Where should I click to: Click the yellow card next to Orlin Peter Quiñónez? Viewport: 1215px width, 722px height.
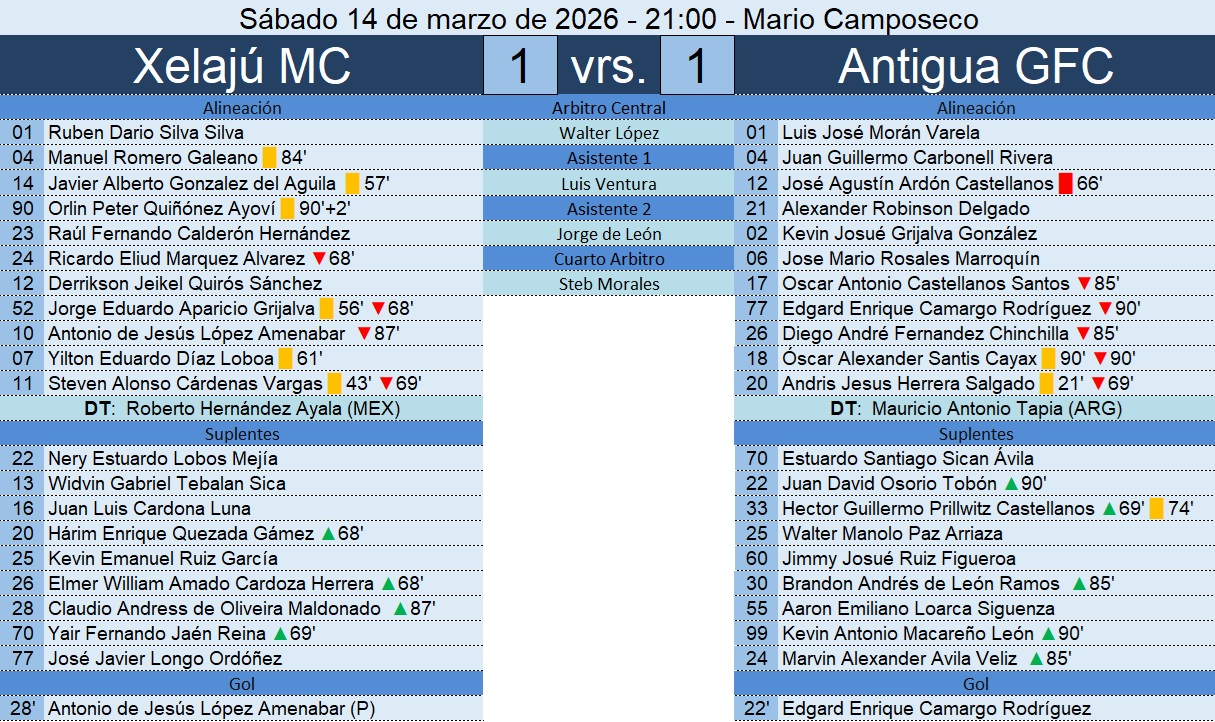[287, 208]
